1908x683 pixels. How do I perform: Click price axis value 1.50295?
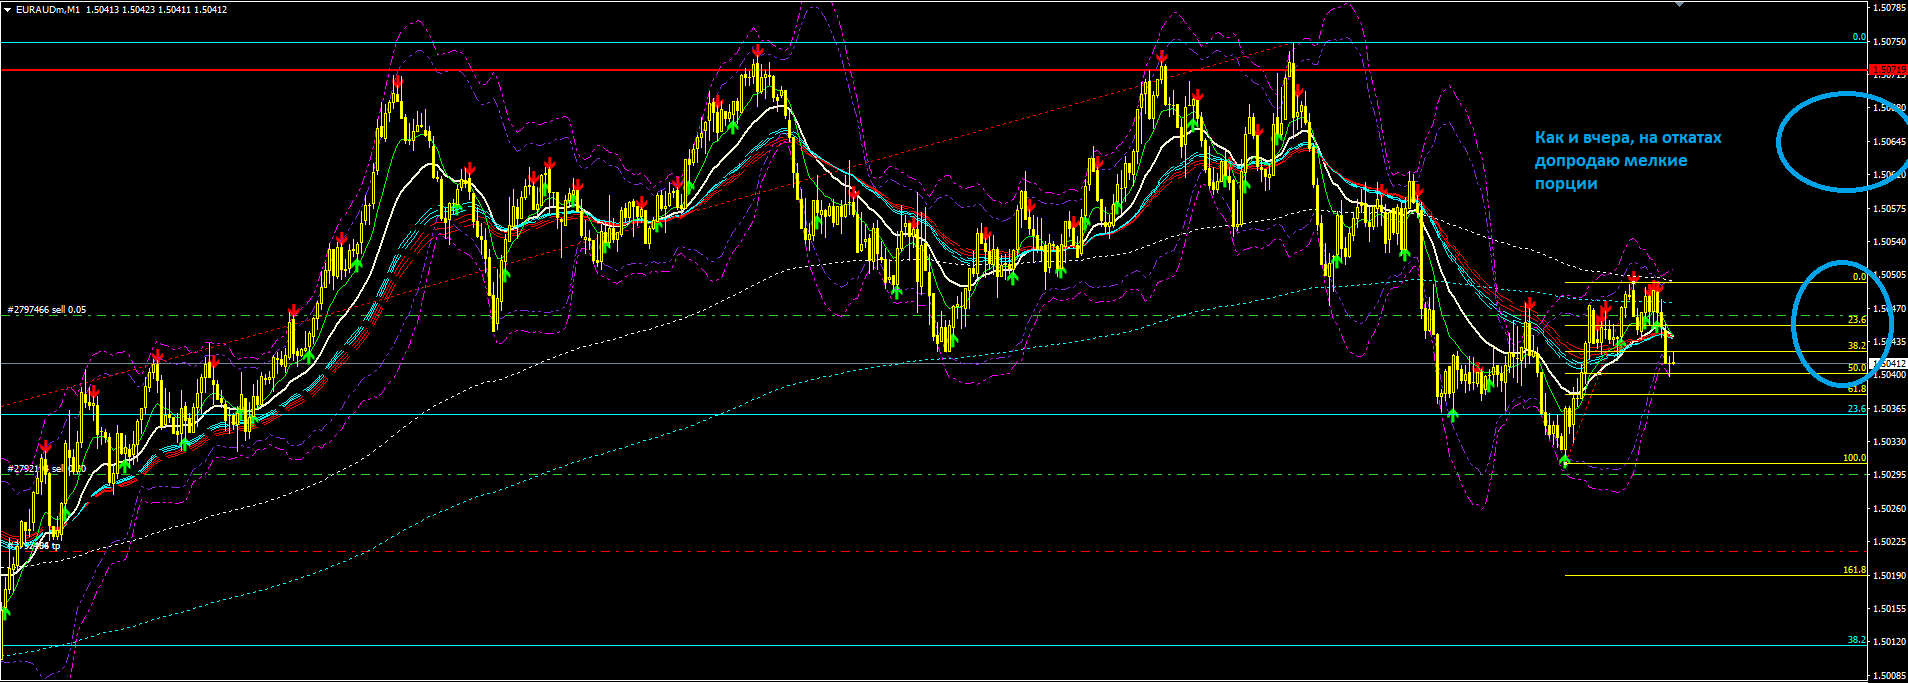pyautogui.click(x=1888, y=475)
